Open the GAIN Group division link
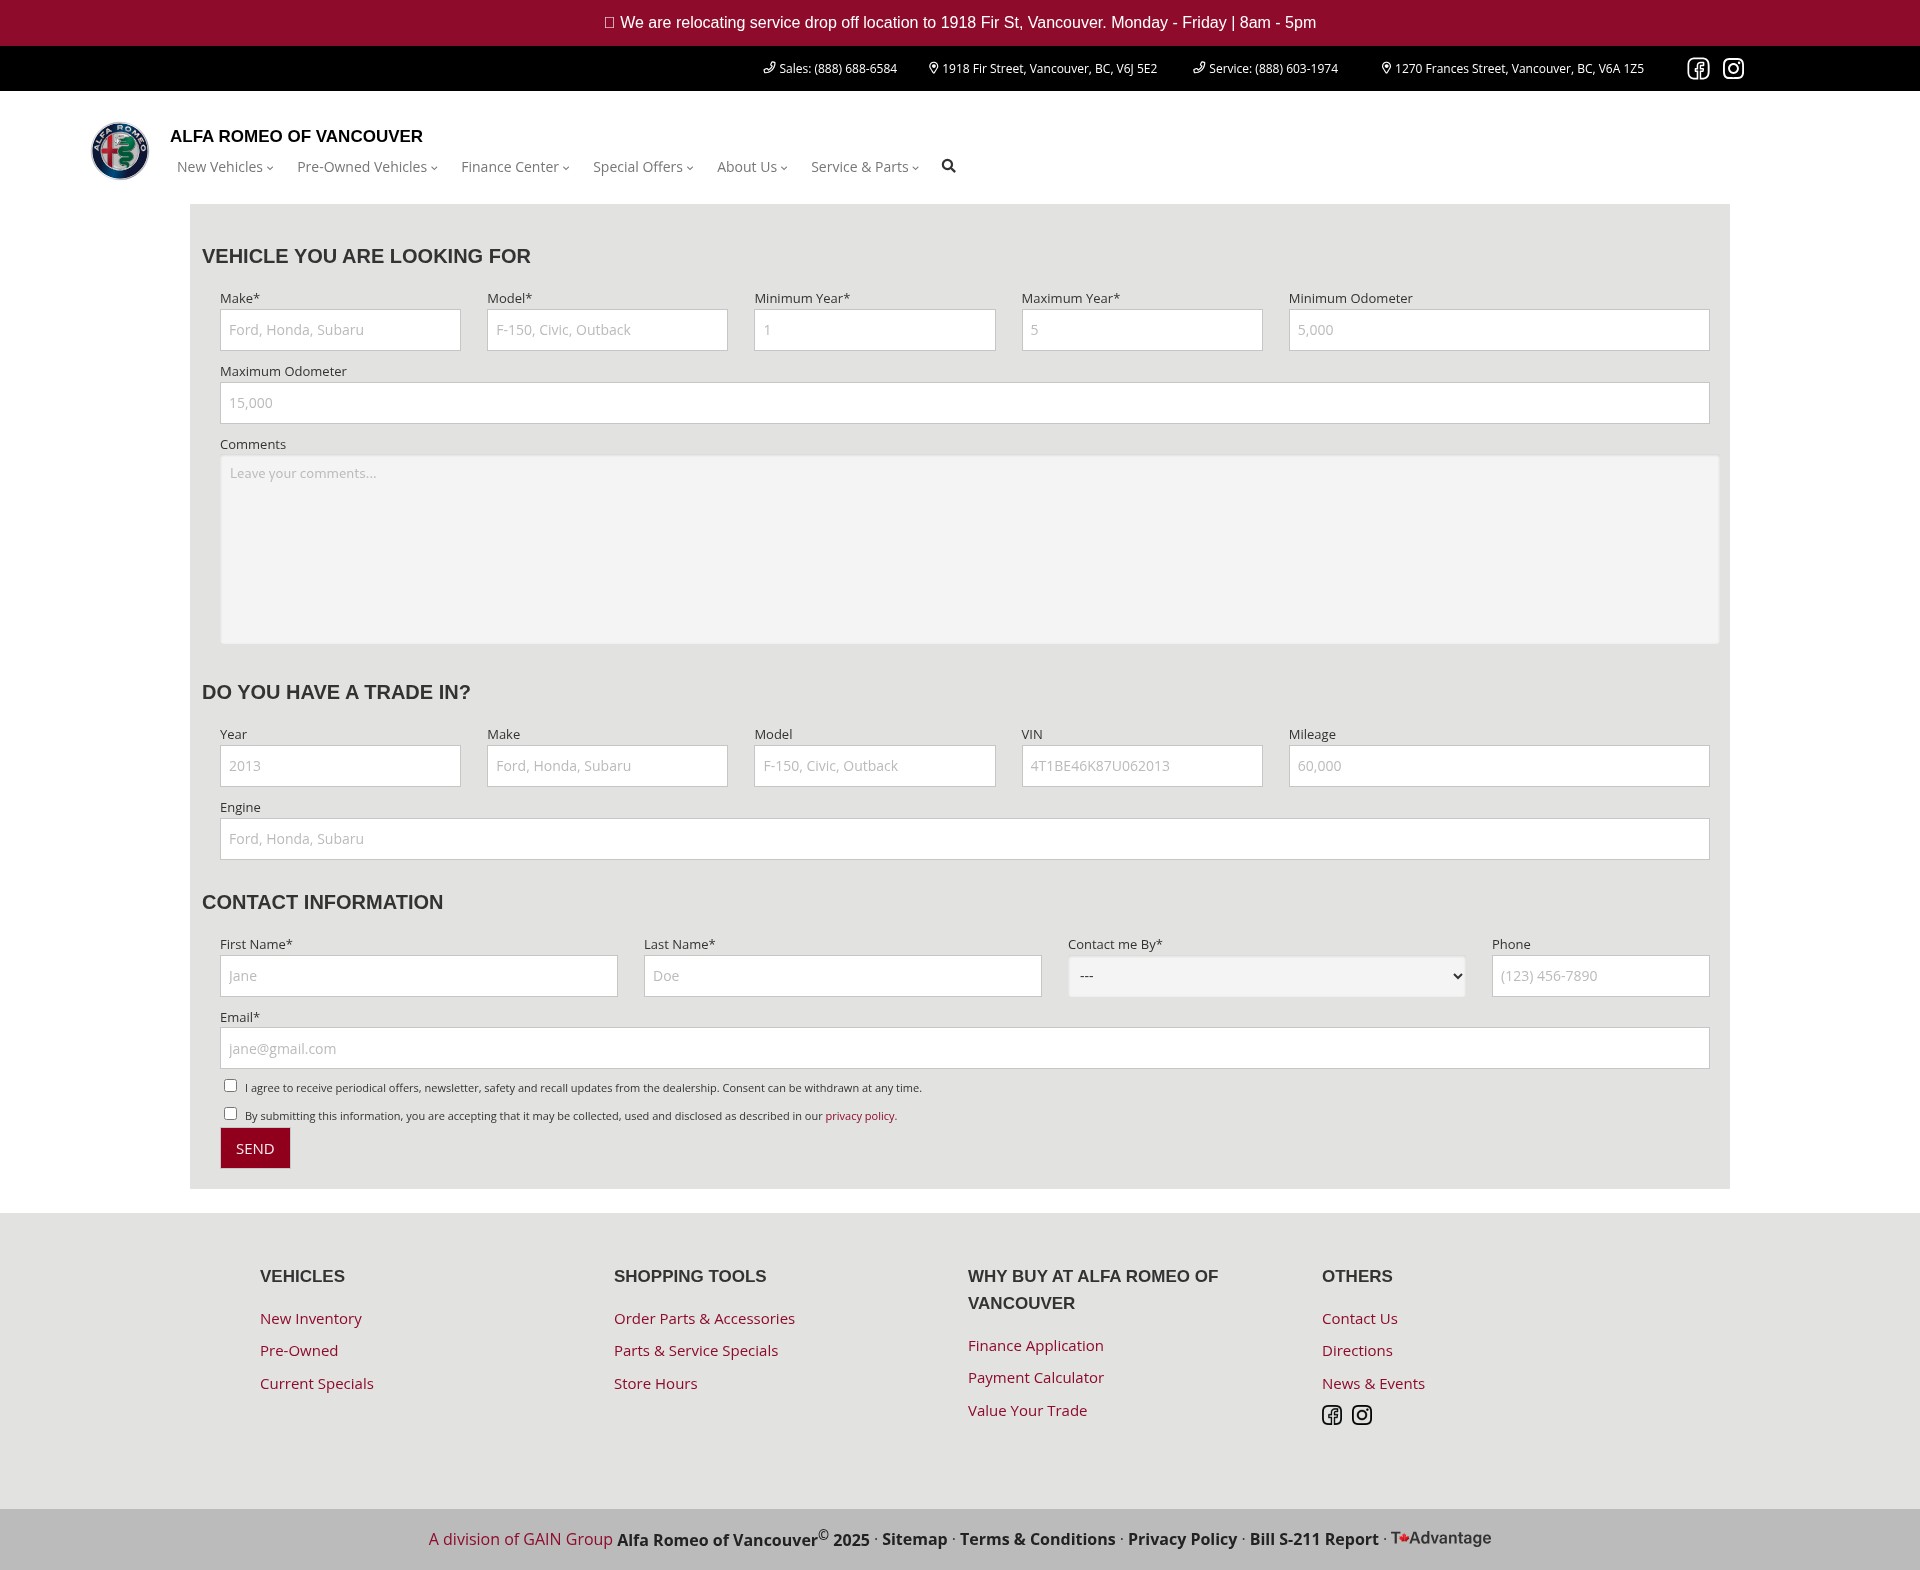Image resolution: width=1920 pixels, height=1570 pixels. click(x=521, y=1540)
